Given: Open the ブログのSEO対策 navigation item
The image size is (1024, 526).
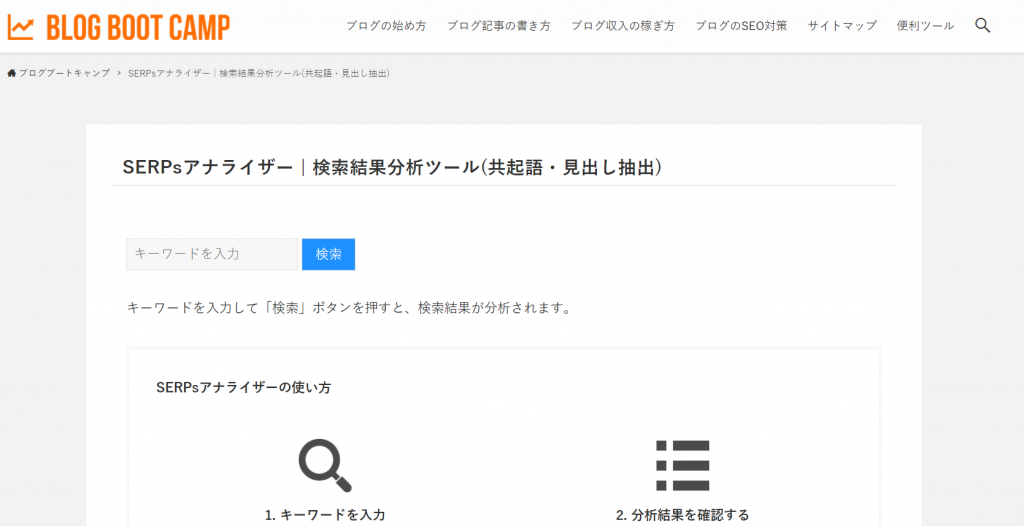Looking at the screenshot, I should point(741,26).
